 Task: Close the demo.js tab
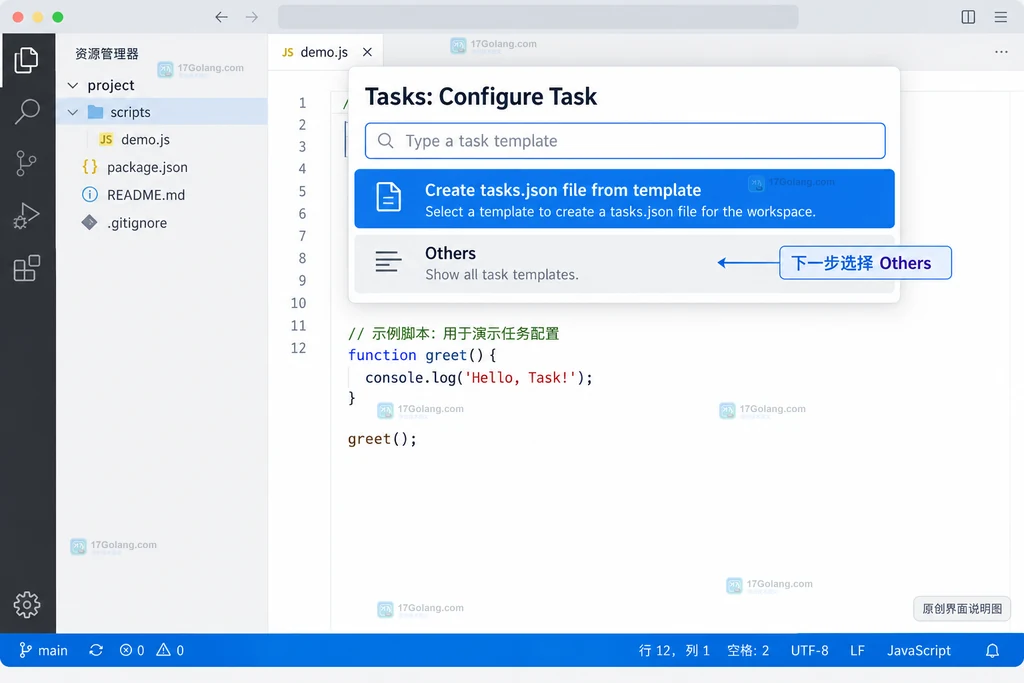[368, 52]
